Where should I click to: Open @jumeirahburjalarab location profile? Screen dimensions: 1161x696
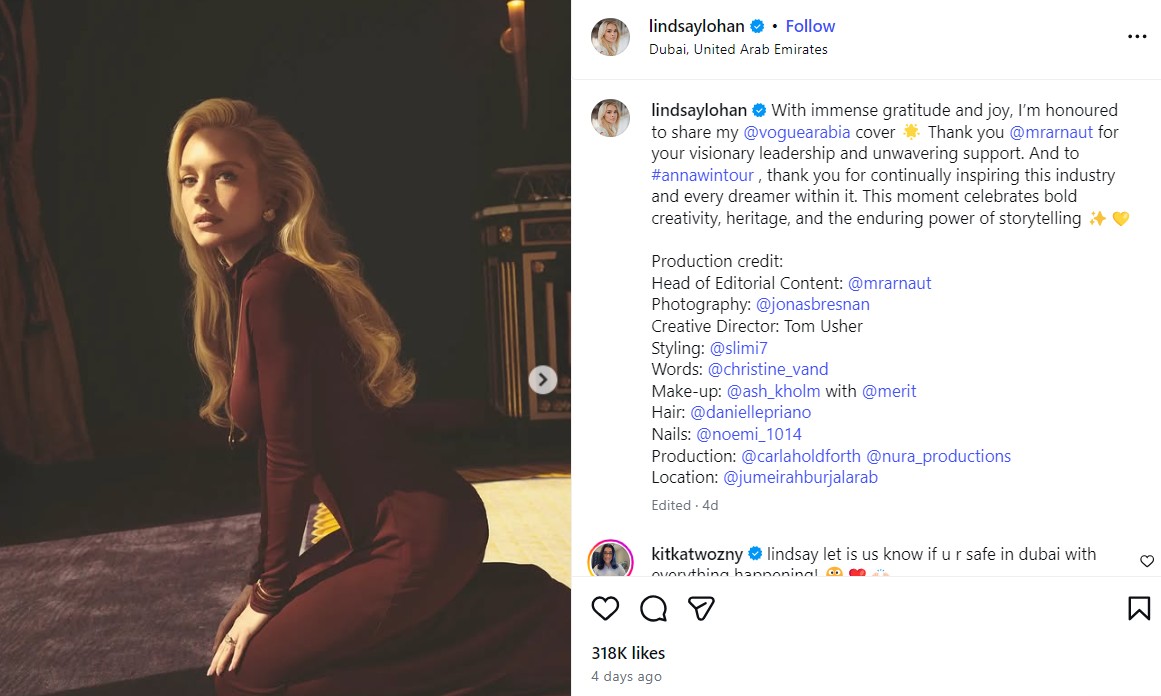click(800, 477)
